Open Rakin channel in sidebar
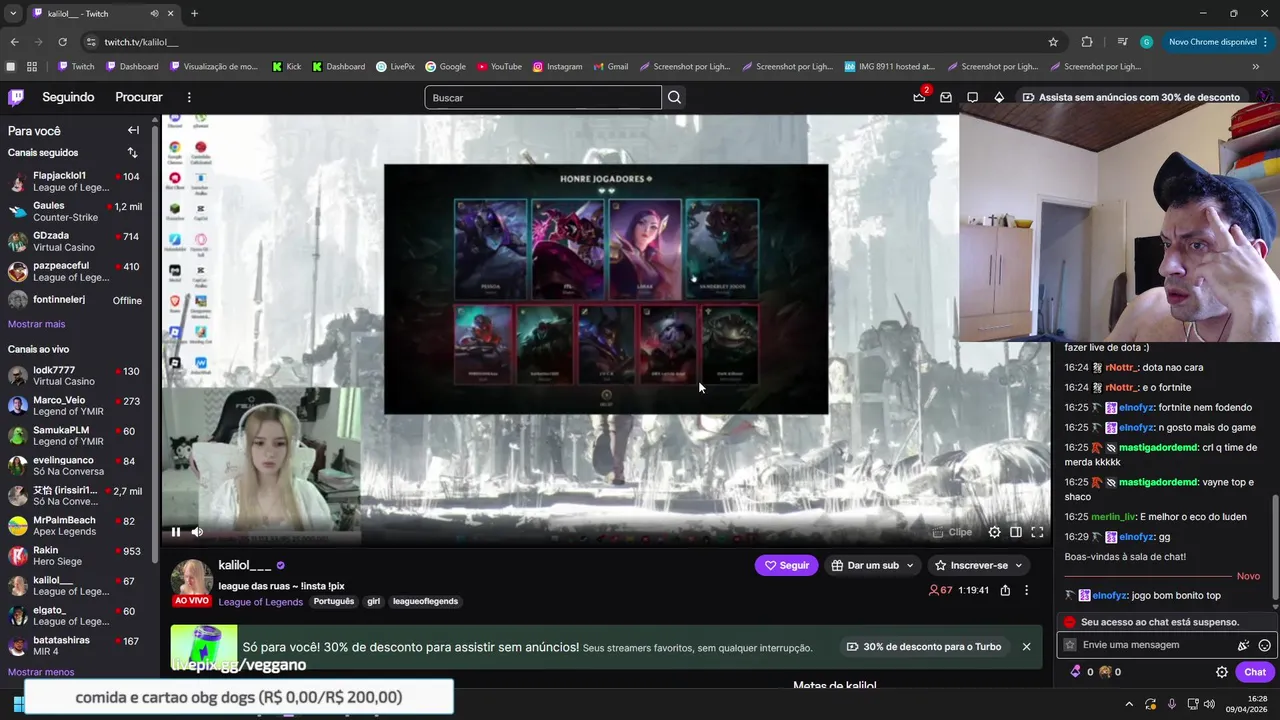This screenshot has width=1280, height=720. tap(76, 556)
